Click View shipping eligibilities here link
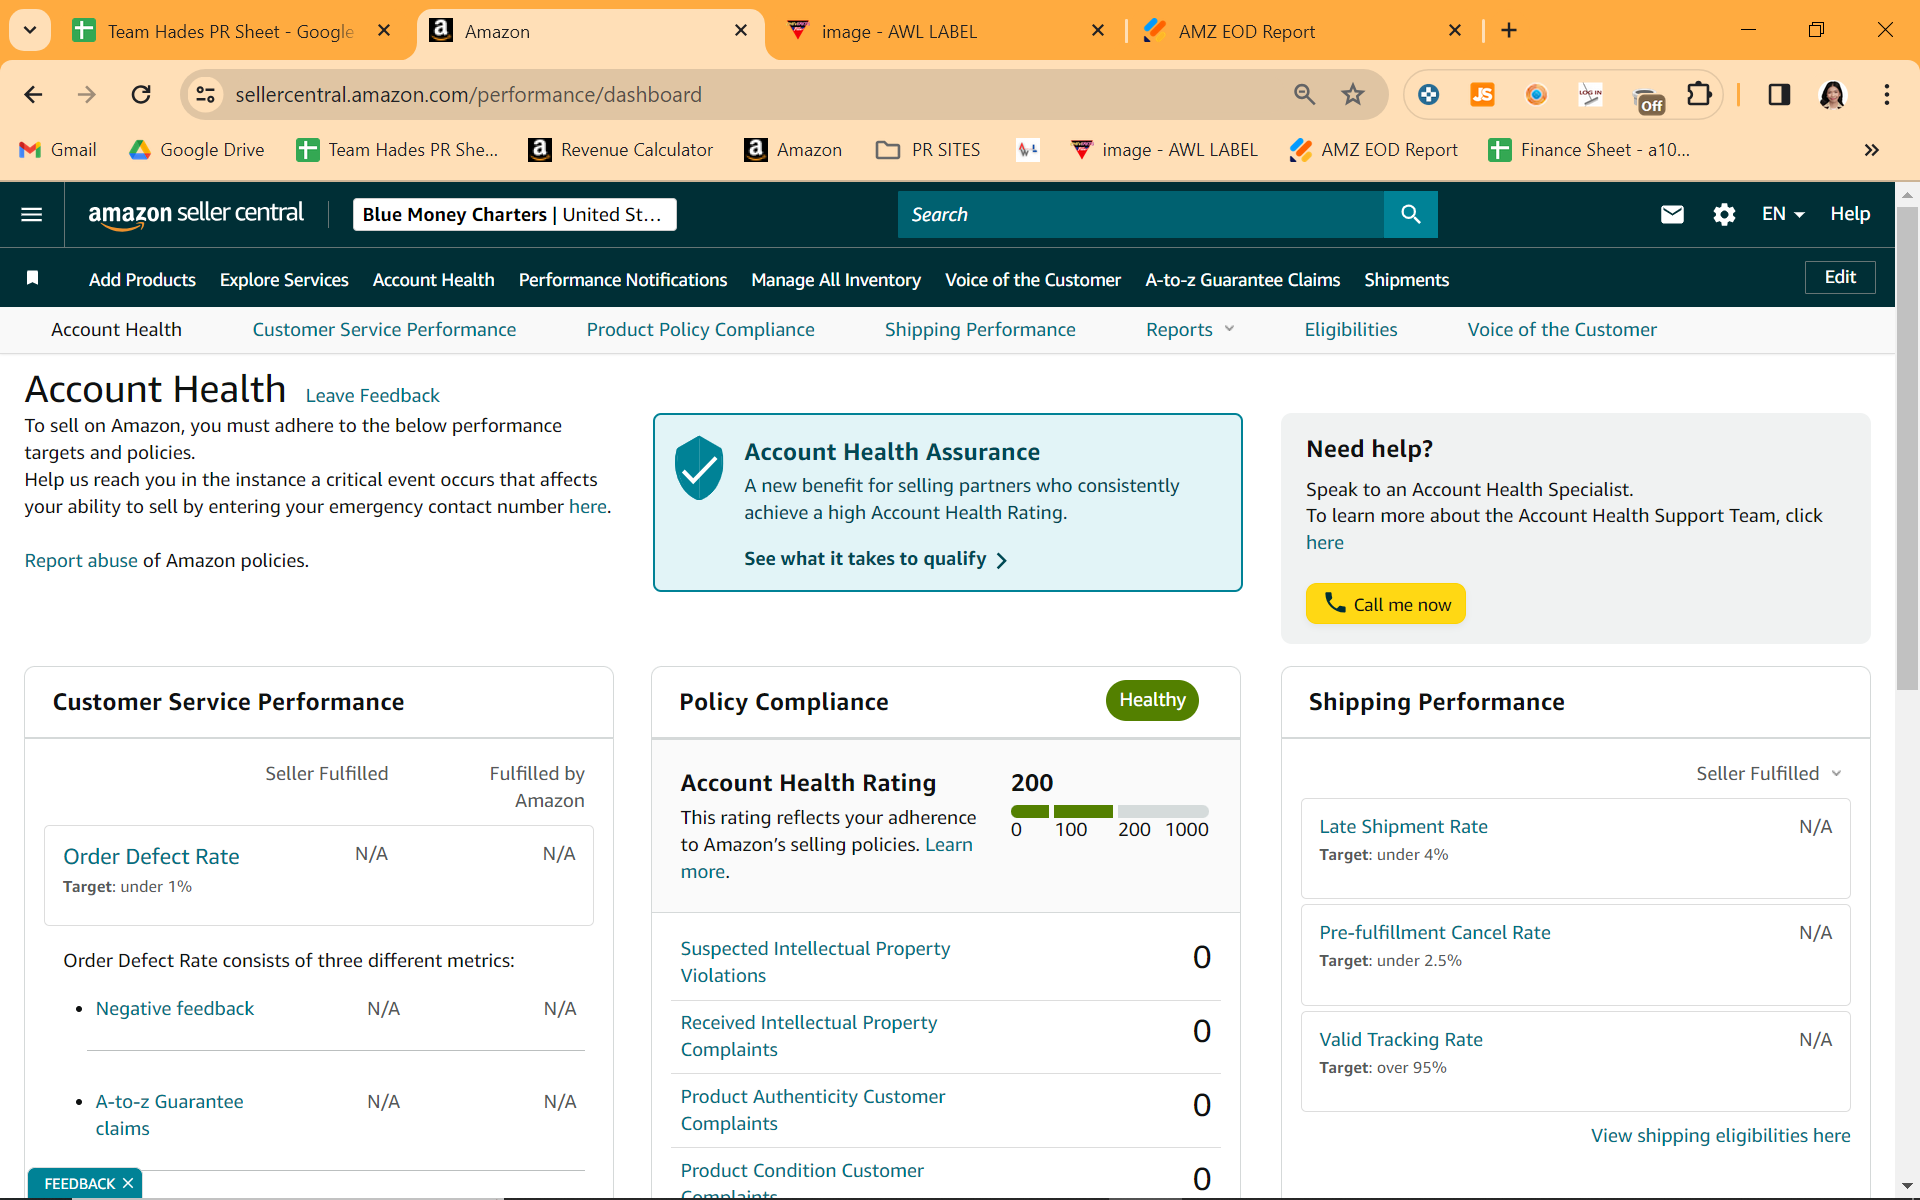 point(1720,1135)
